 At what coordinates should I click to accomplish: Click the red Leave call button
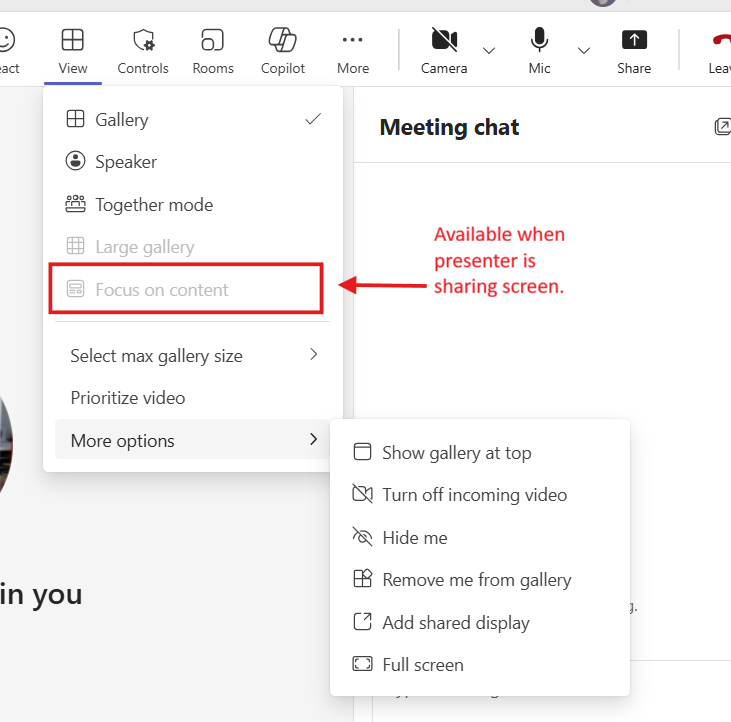(718, 50)
